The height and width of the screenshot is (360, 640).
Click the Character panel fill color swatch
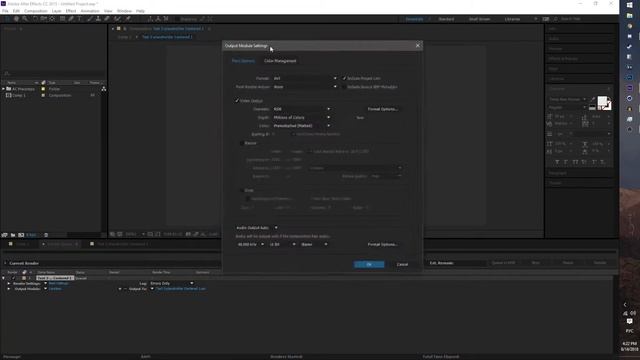tap(602, 101)
